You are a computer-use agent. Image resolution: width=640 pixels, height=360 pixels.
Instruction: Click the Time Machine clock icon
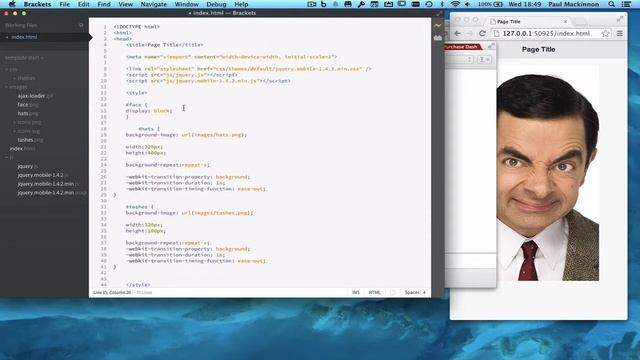click(x=429, y=4)
